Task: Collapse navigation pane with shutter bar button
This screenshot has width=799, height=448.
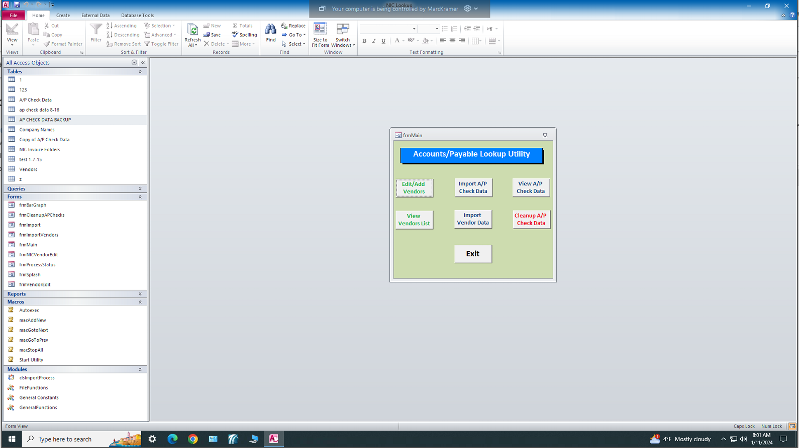Action: point(143,63)
